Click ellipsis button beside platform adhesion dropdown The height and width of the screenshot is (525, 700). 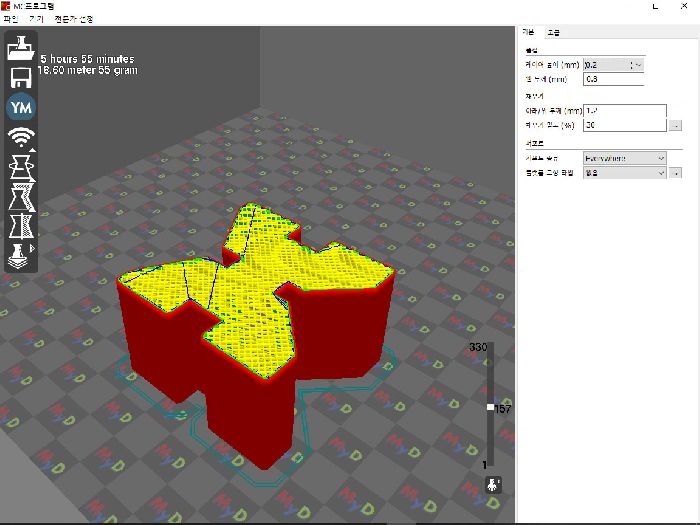coord(675,173)
